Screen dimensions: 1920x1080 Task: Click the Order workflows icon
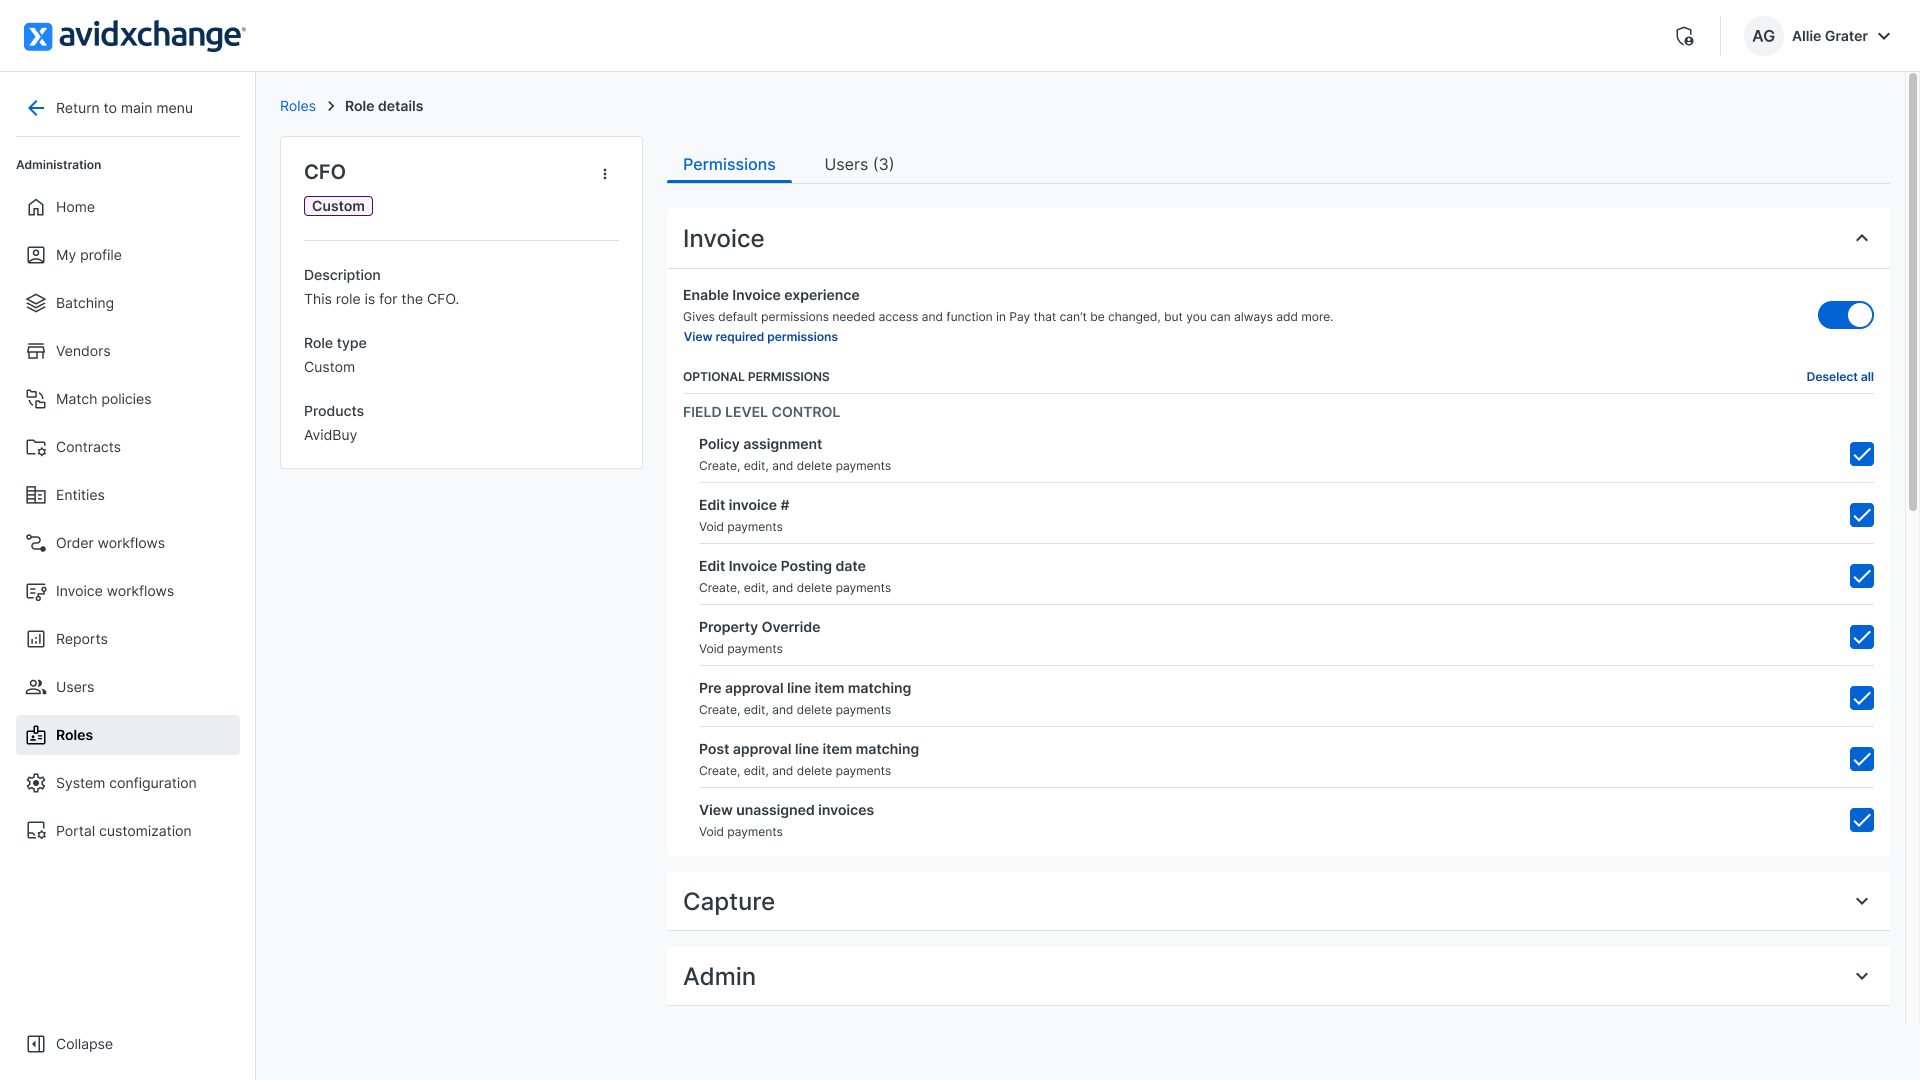pos(36,543)
